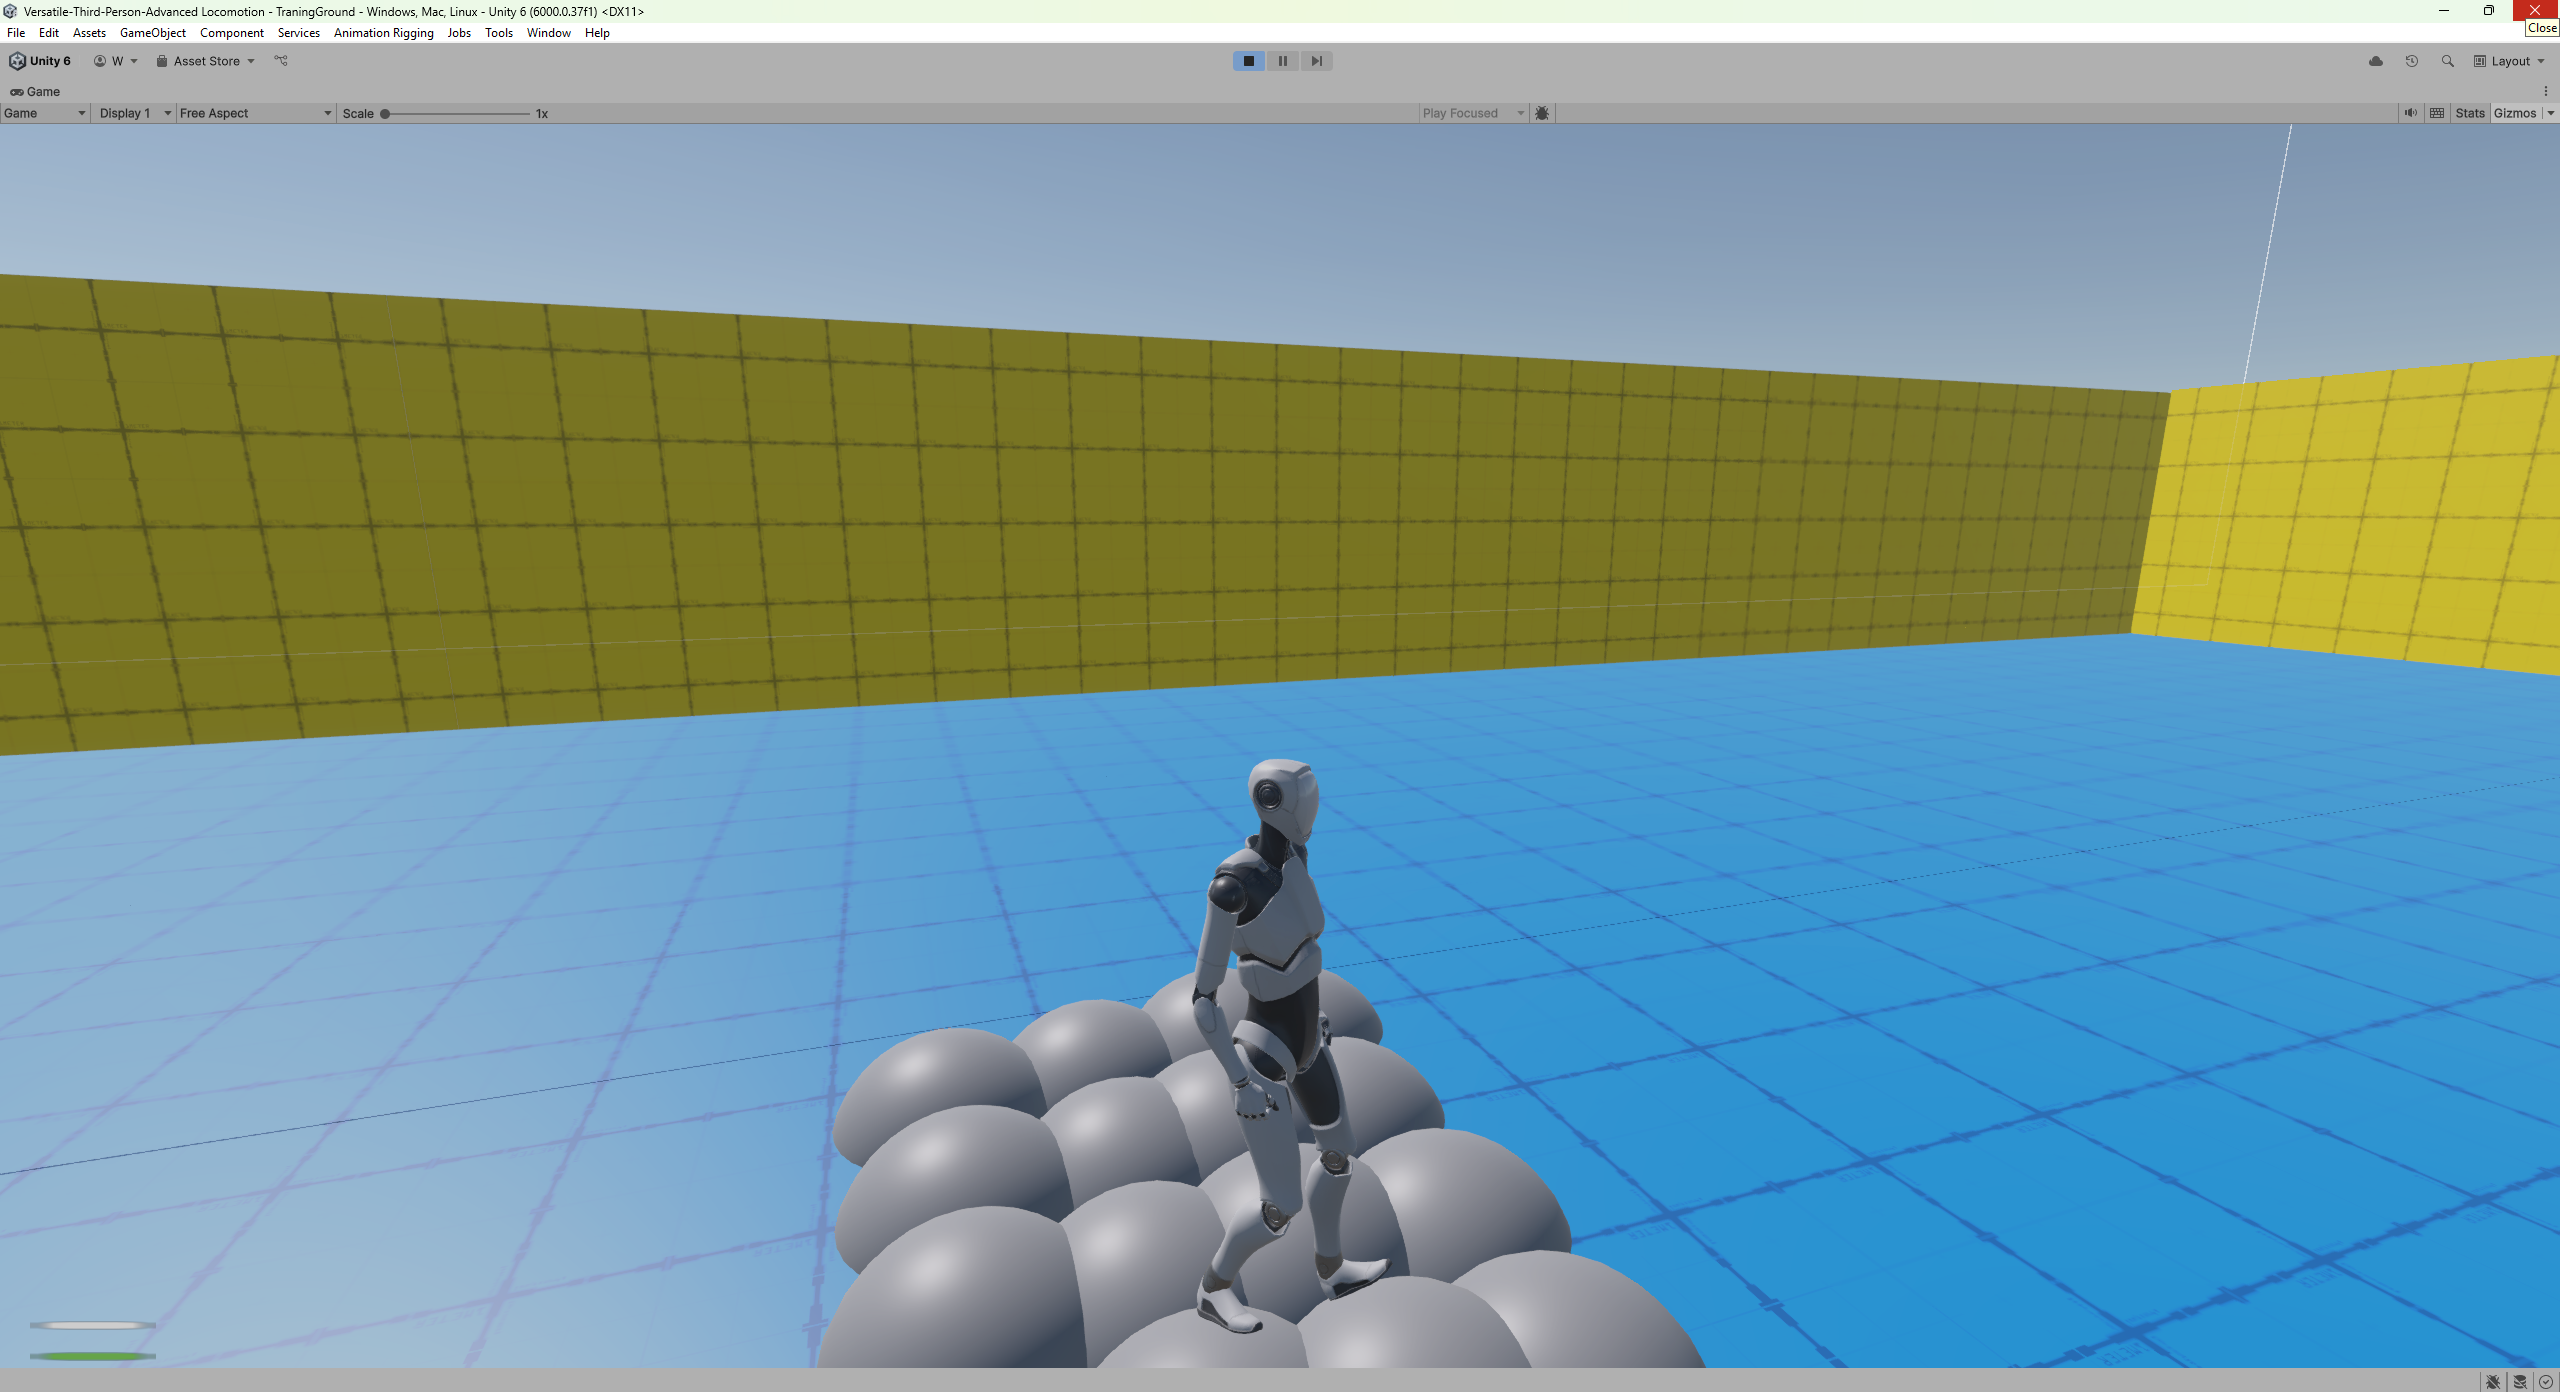Click the Unity 6 logo button

40,61
